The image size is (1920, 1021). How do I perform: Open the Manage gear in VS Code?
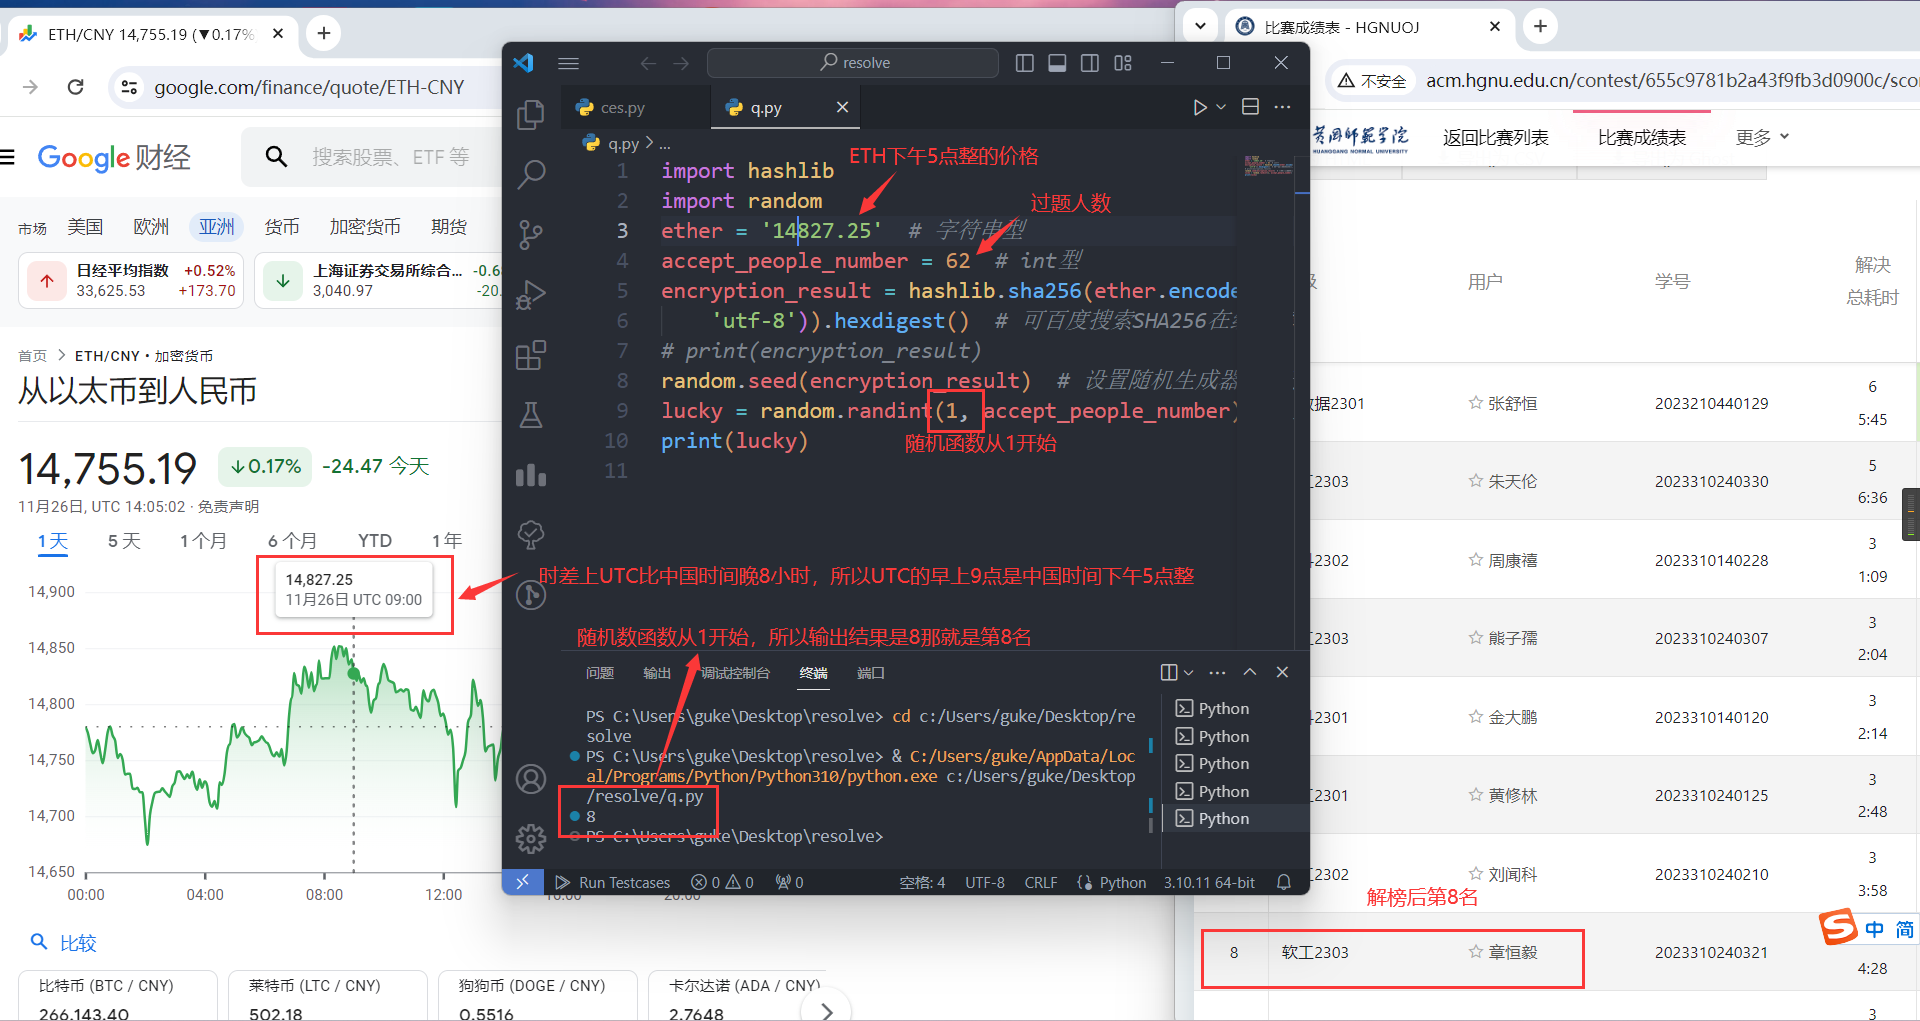(531, 838)
